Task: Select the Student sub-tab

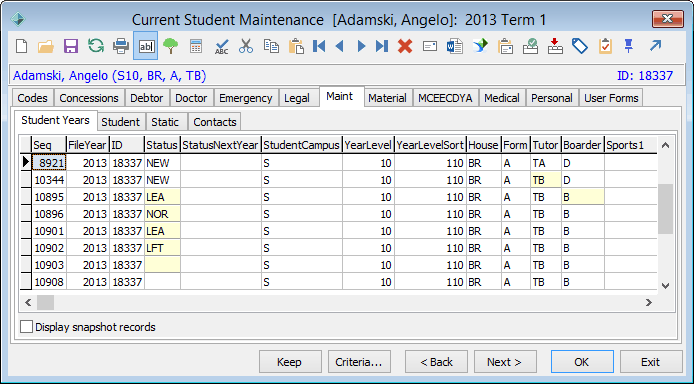Action: (120, 122)
